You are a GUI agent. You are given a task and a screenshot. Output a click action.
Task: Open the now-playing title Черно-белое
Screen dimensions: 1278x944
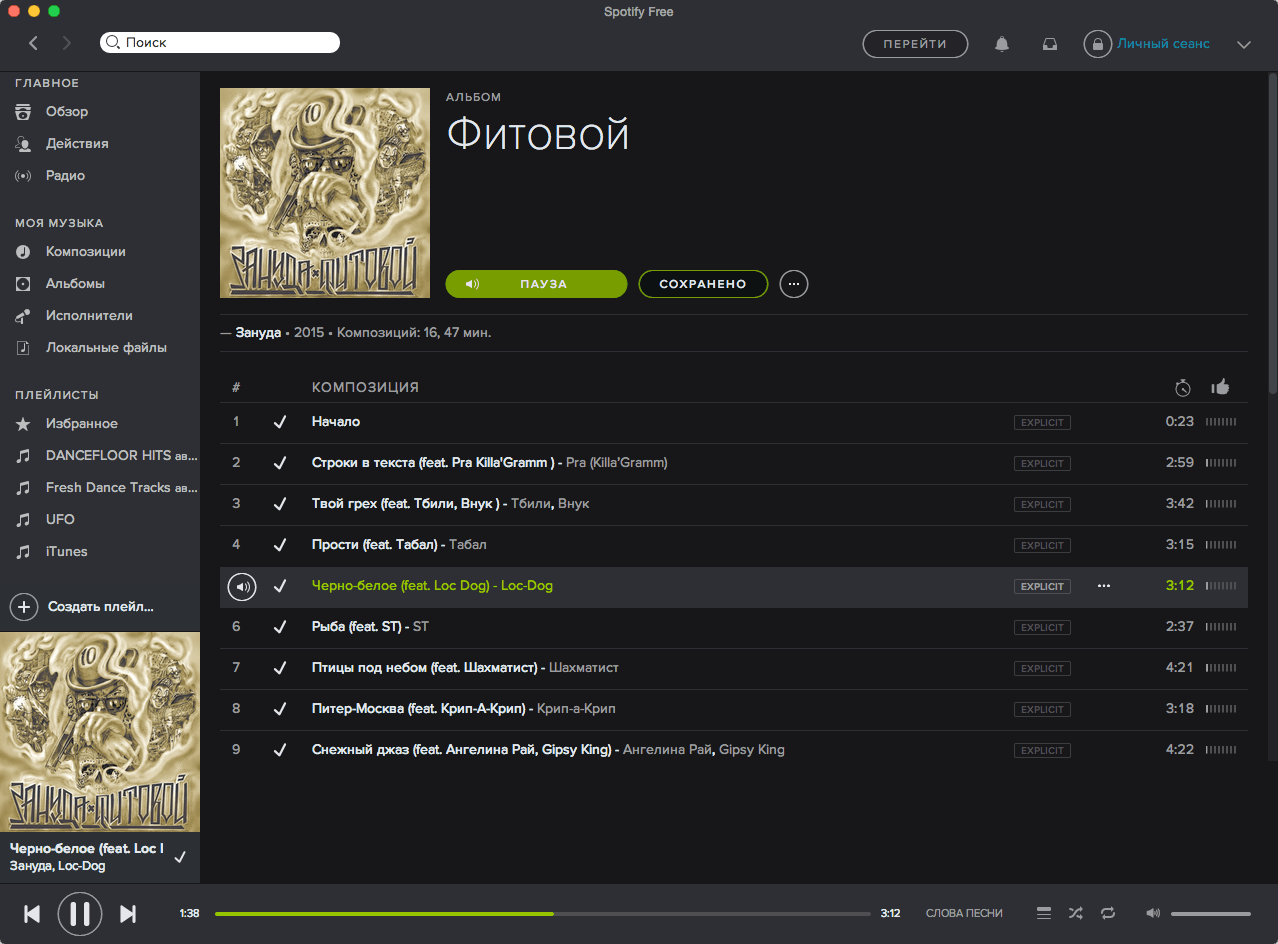pos(86,848)
